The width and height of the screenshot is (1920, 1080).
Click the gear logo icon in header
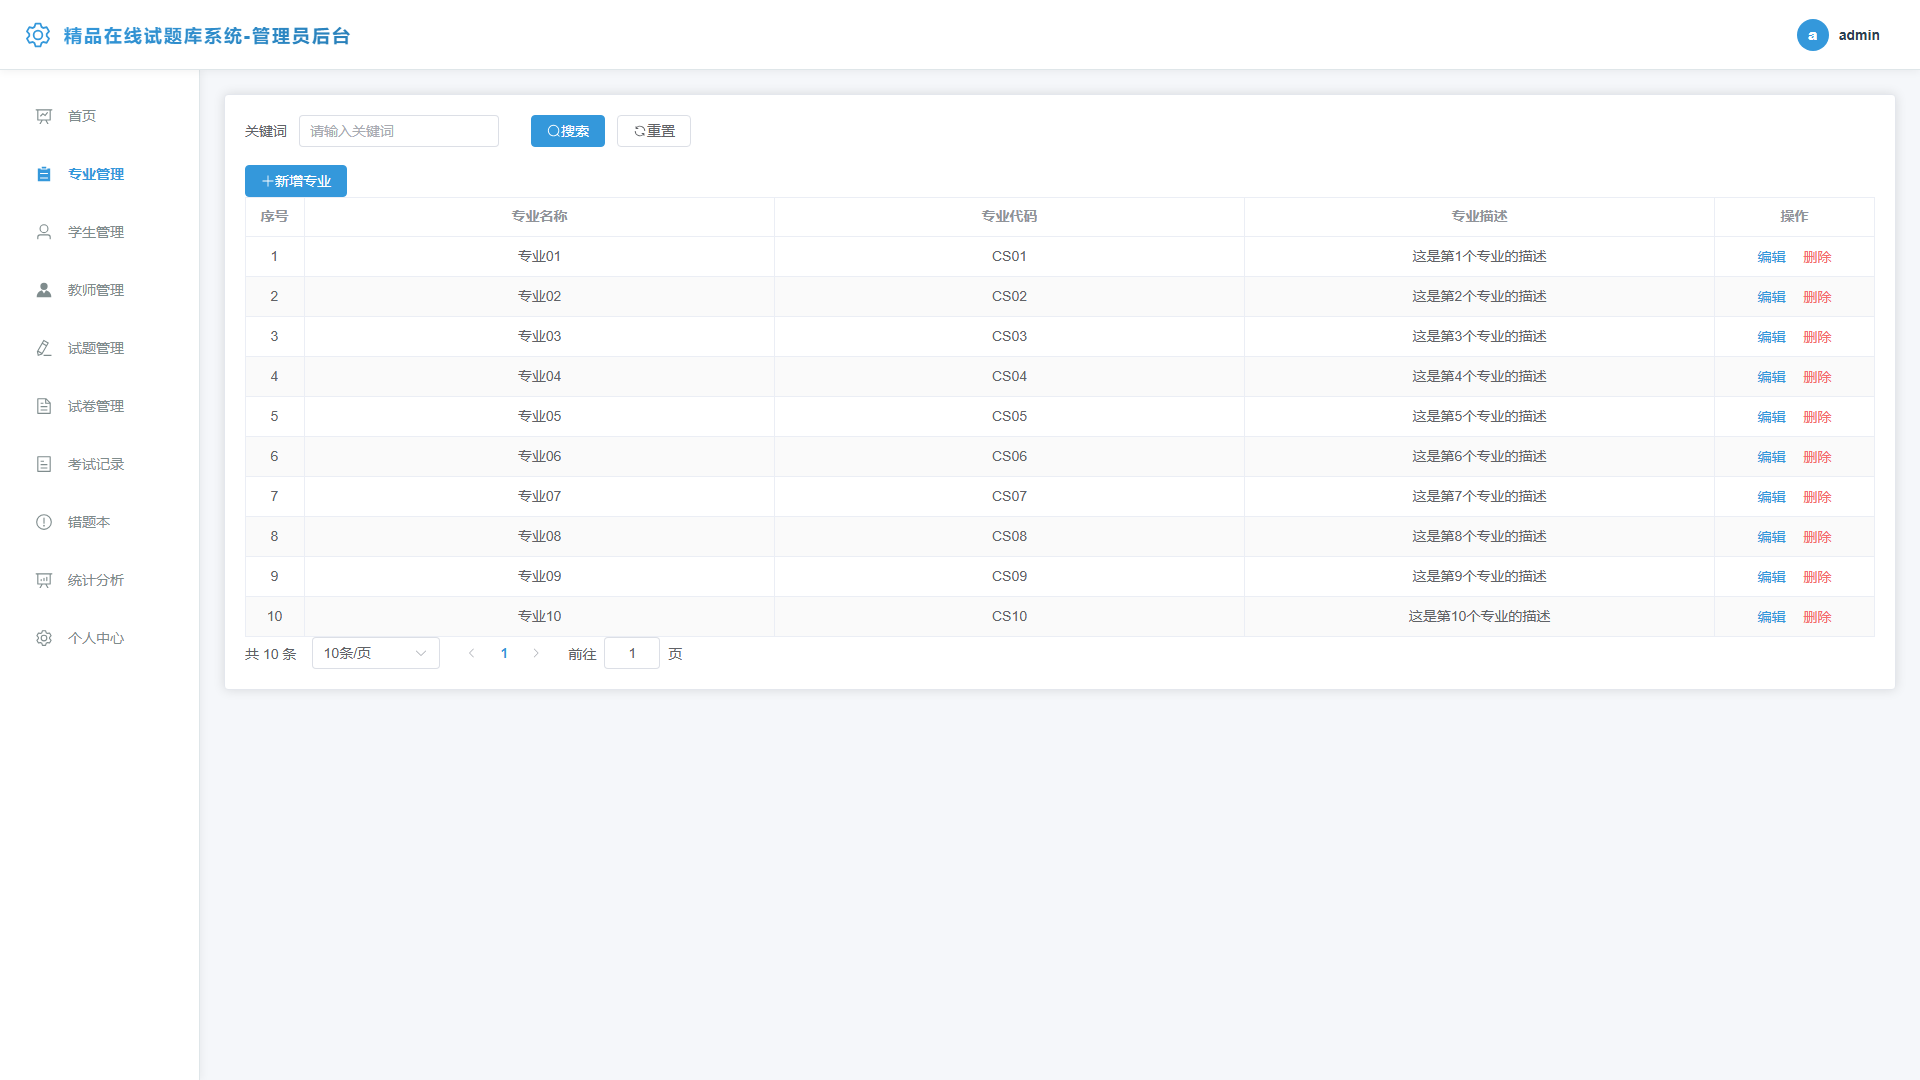click(38, 35)
